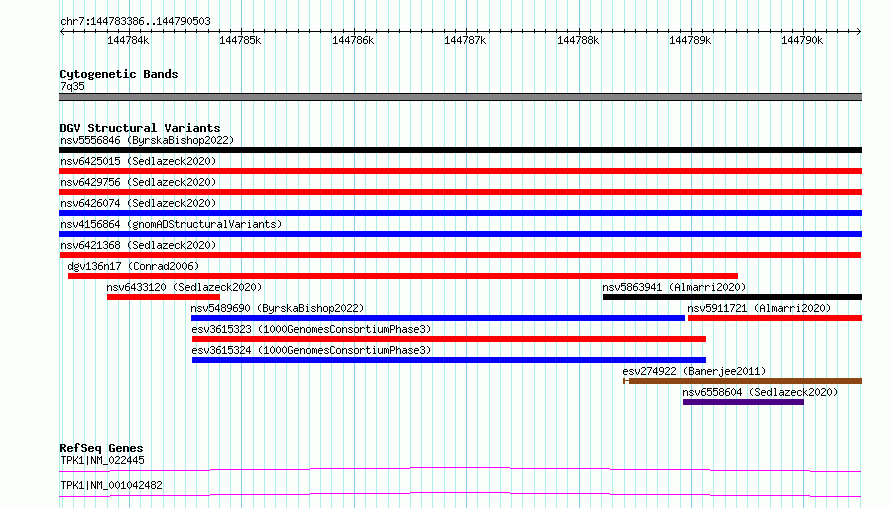
Task: Open variant nsv5911721 (Almarri2020) label
Action: pyautogui.click(x=759, y=308)
